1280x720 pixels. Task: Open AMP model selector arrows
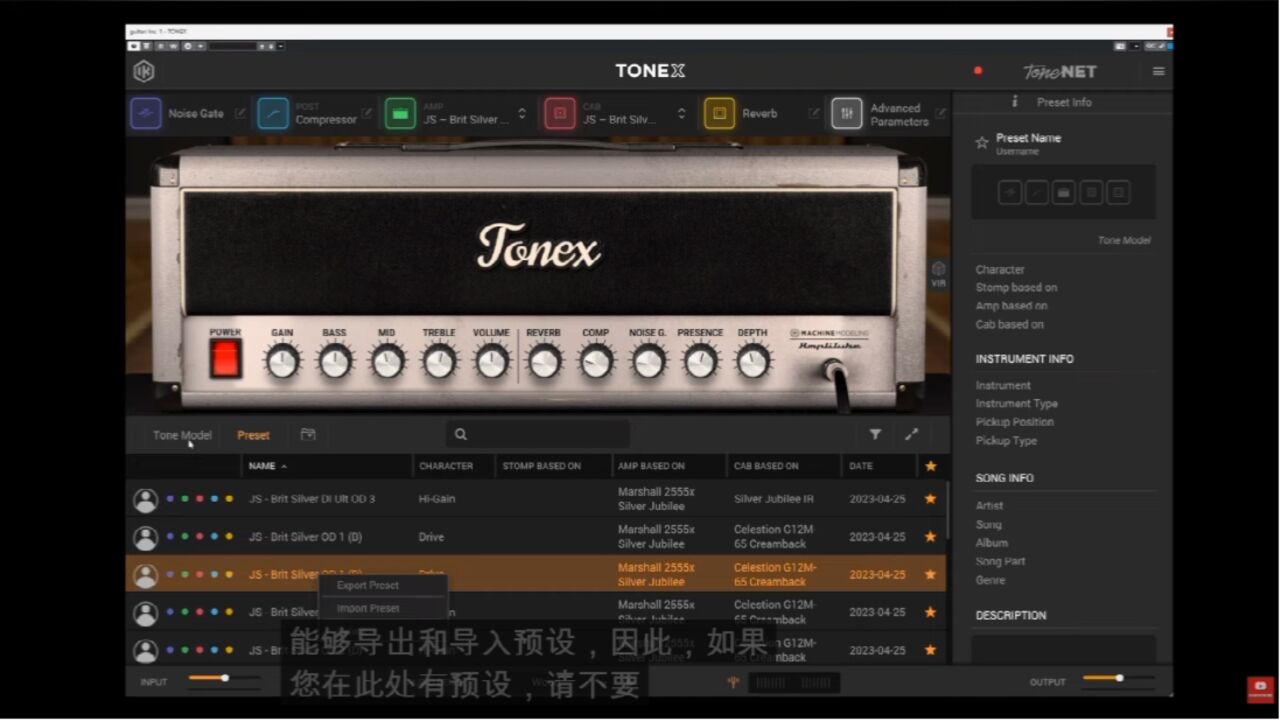pyautogui.click(x=521, y=114)
